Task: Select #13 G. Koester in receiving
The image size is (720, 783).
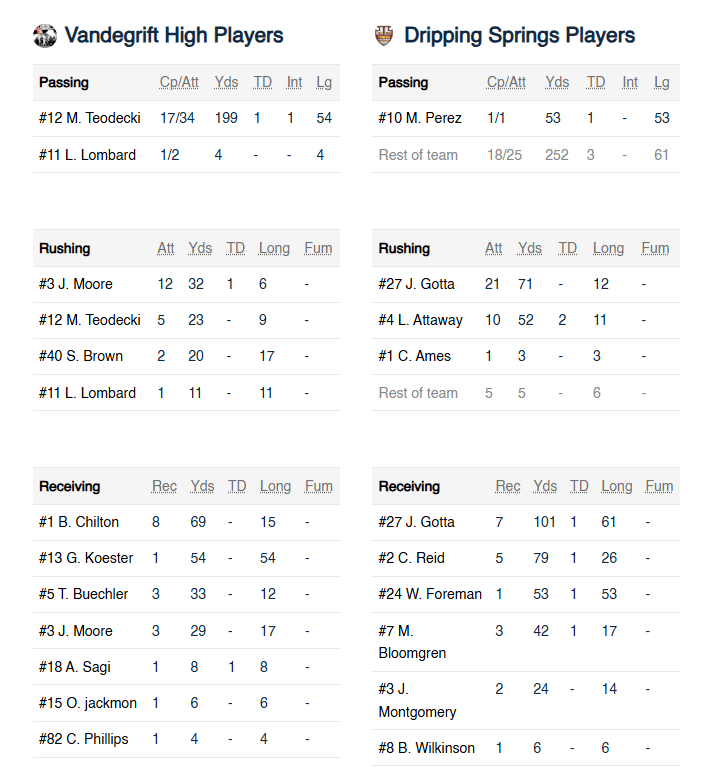Action: pyautogui.click(x=86, y=558)
